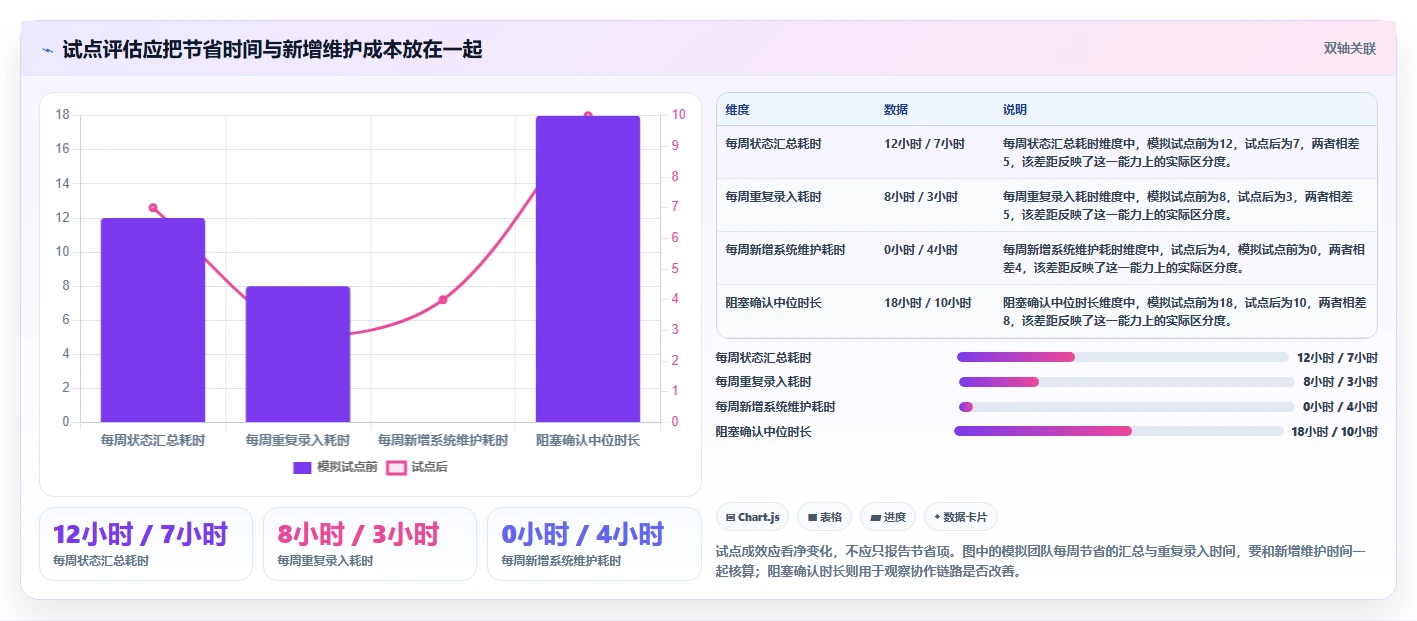Click the pink 试点后 legend swatch
The image size is (1417, 621).
point(397,467)
